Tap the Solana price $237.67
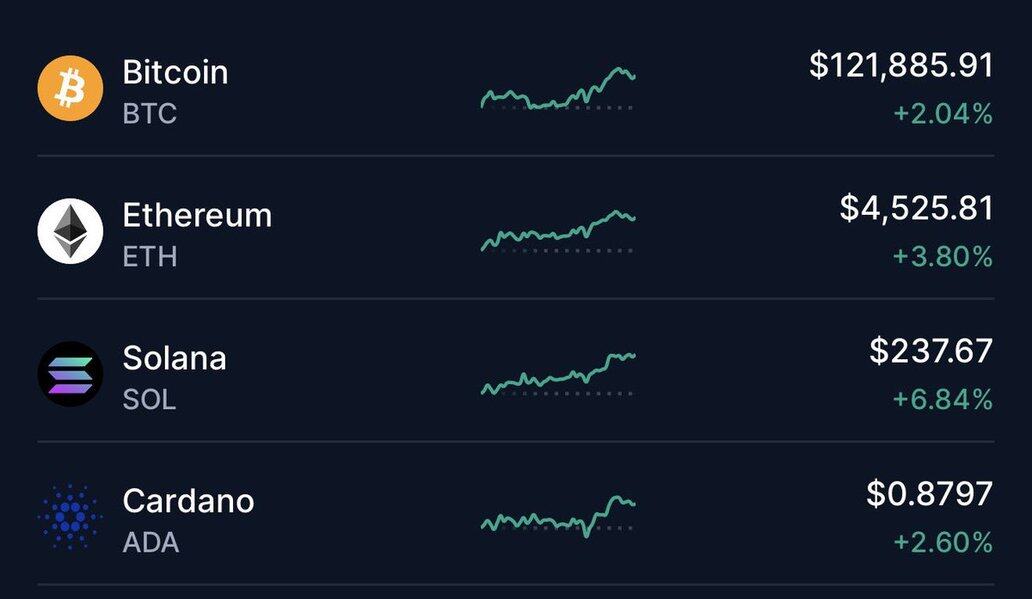Screen dimensions: 1032x599 point(931,351)
